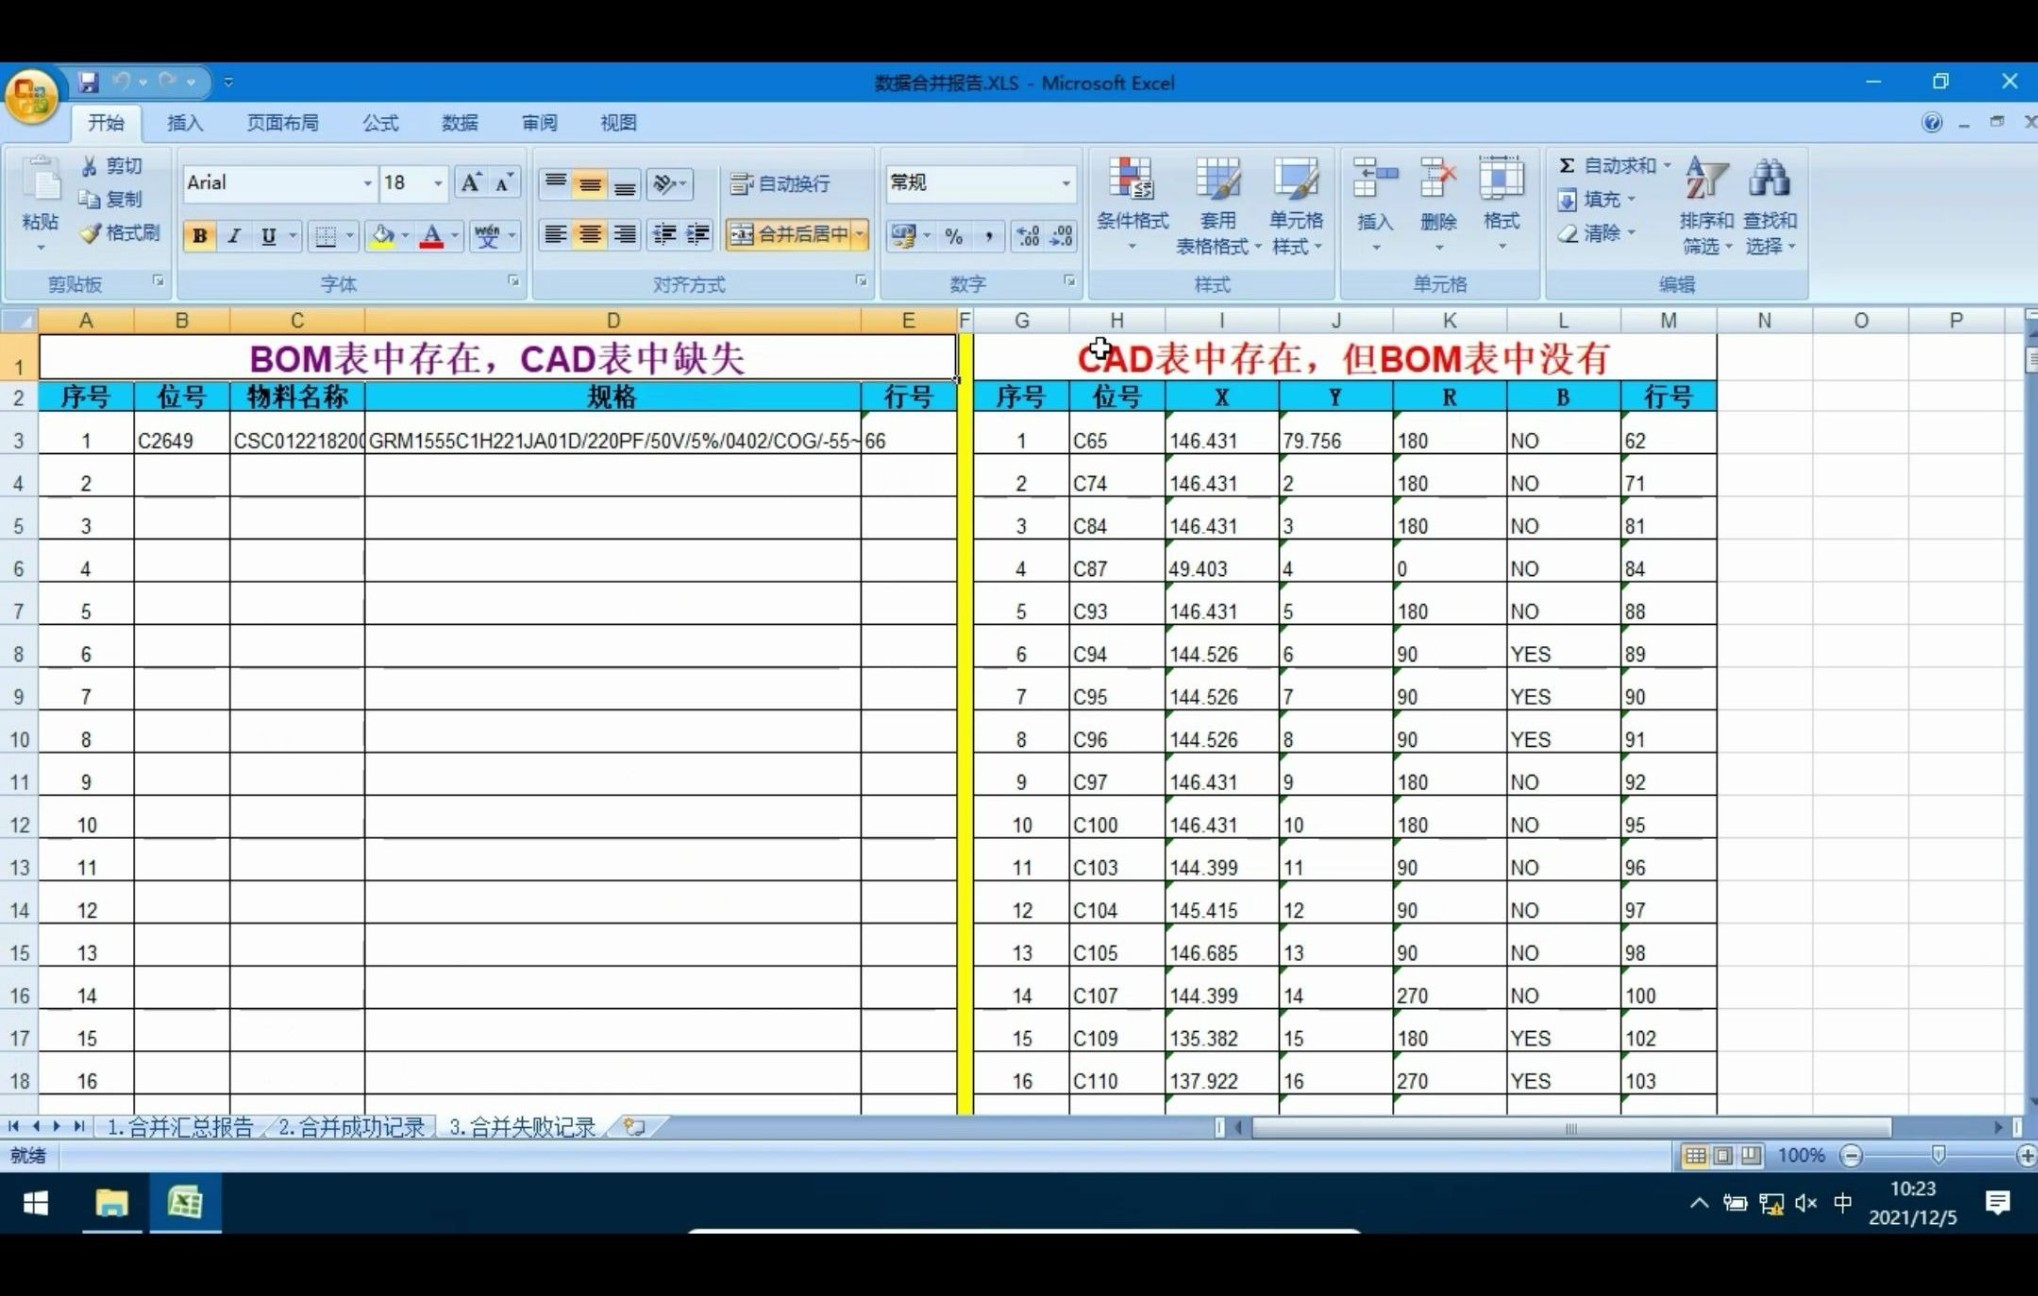The height and width of the screenshot is (1296, 2038).
Task: Open Excel help question mark
Action: (1931, 123)
